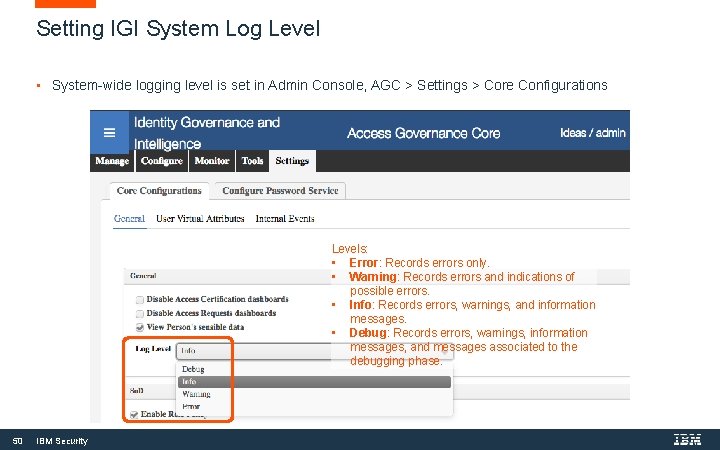Toggle Disable Access Requests dashboards checkbox

140,314
